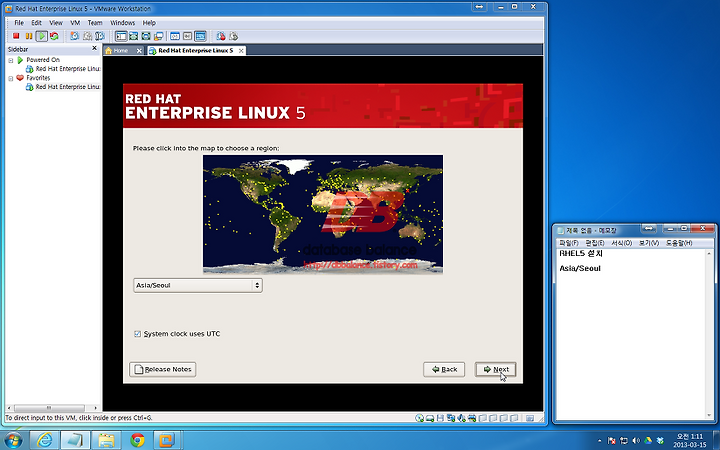The width and height of the screenshot is (720, 450).
Task: Open the Edit menu in VMware
Action: 36,22
